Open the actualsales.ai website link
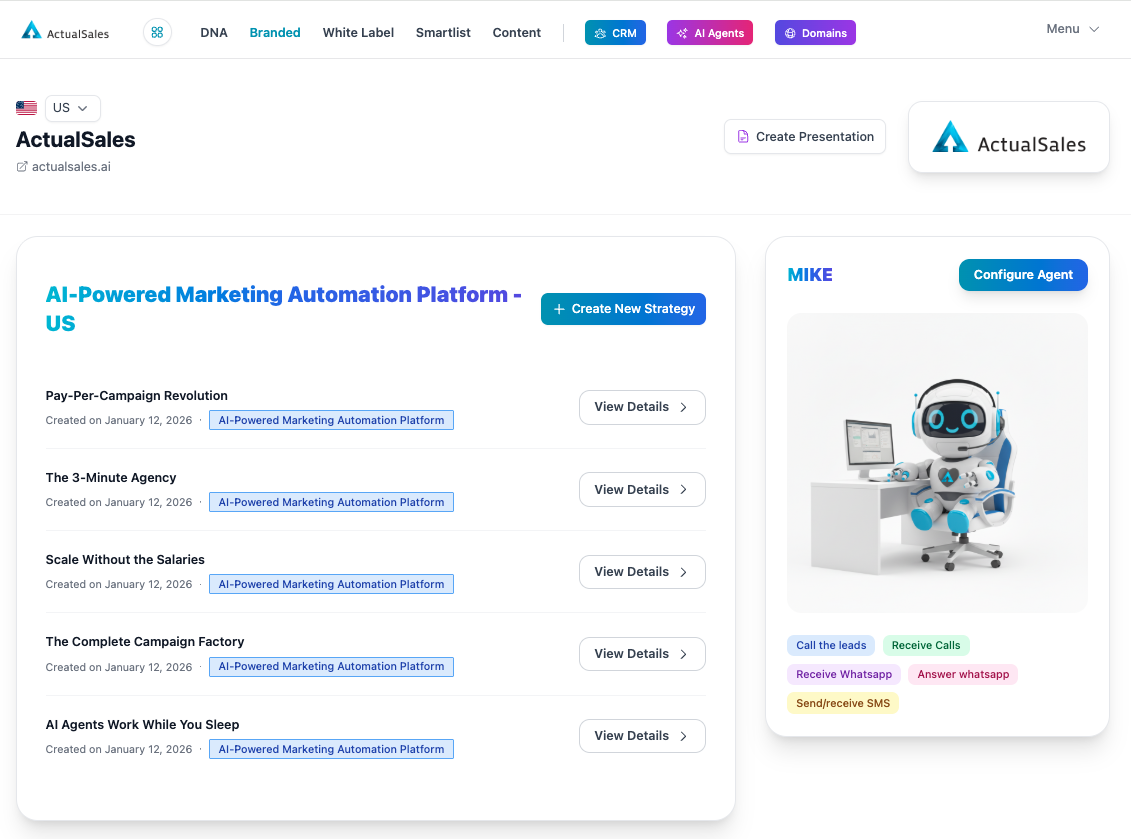Viewport: 1131px width, 839px height. point(71,167)
